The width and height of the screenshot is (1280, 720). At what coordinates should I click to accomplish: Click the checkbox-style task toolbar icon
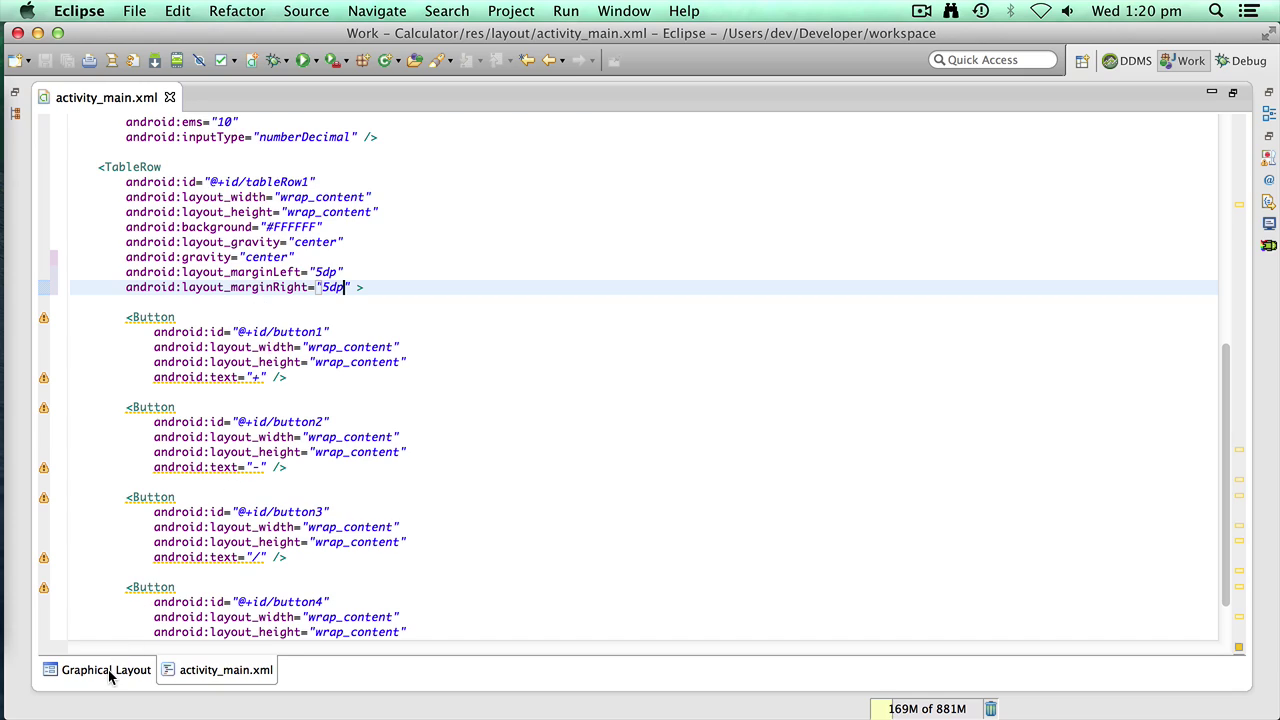point(221,60)
